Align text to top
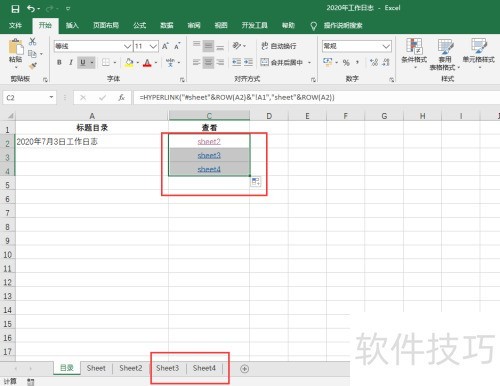 pyautogui.click(x=197, y=46)
